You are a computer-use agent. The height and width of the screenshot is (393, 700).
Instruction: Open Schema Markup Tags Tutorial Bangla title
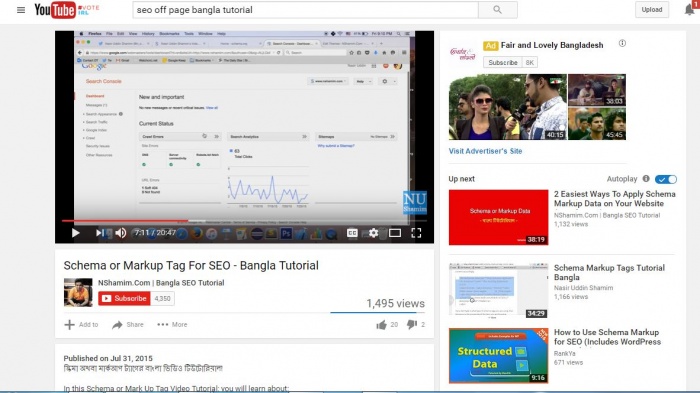[x=609, y=272]
